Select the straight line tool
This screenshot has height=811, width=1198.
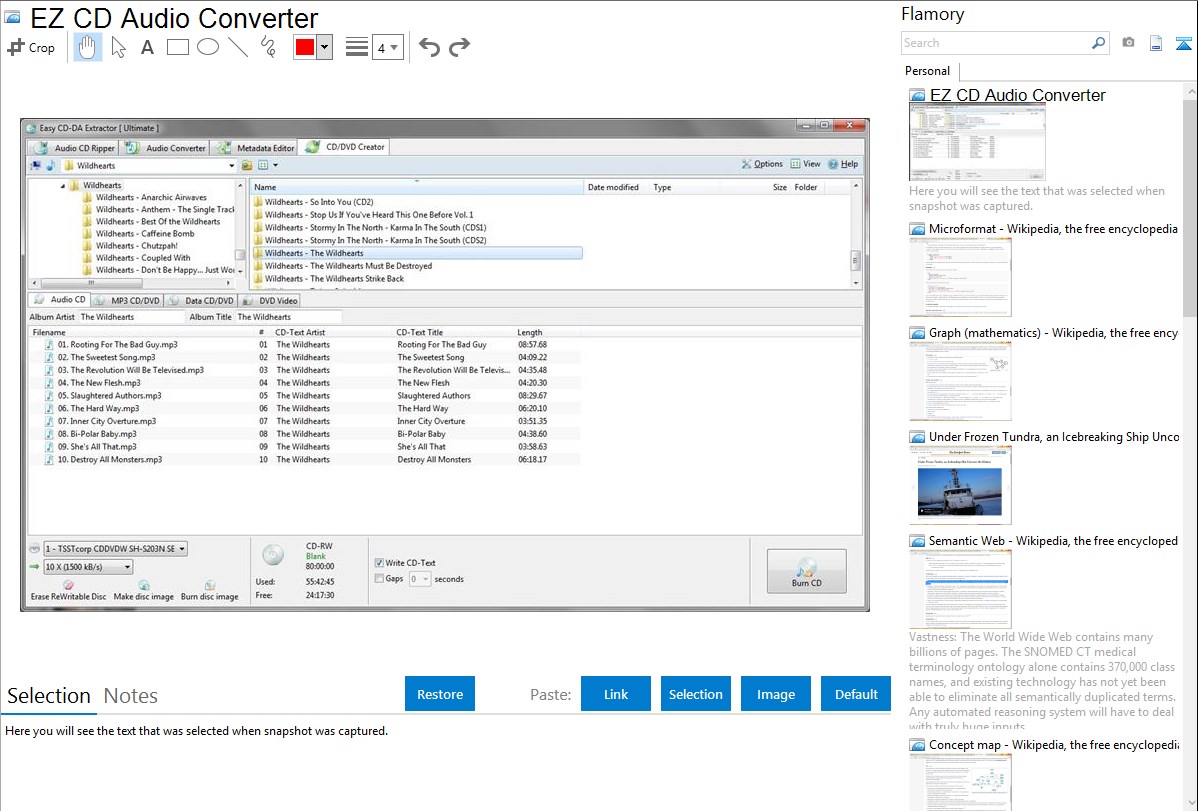click(238, 47)
